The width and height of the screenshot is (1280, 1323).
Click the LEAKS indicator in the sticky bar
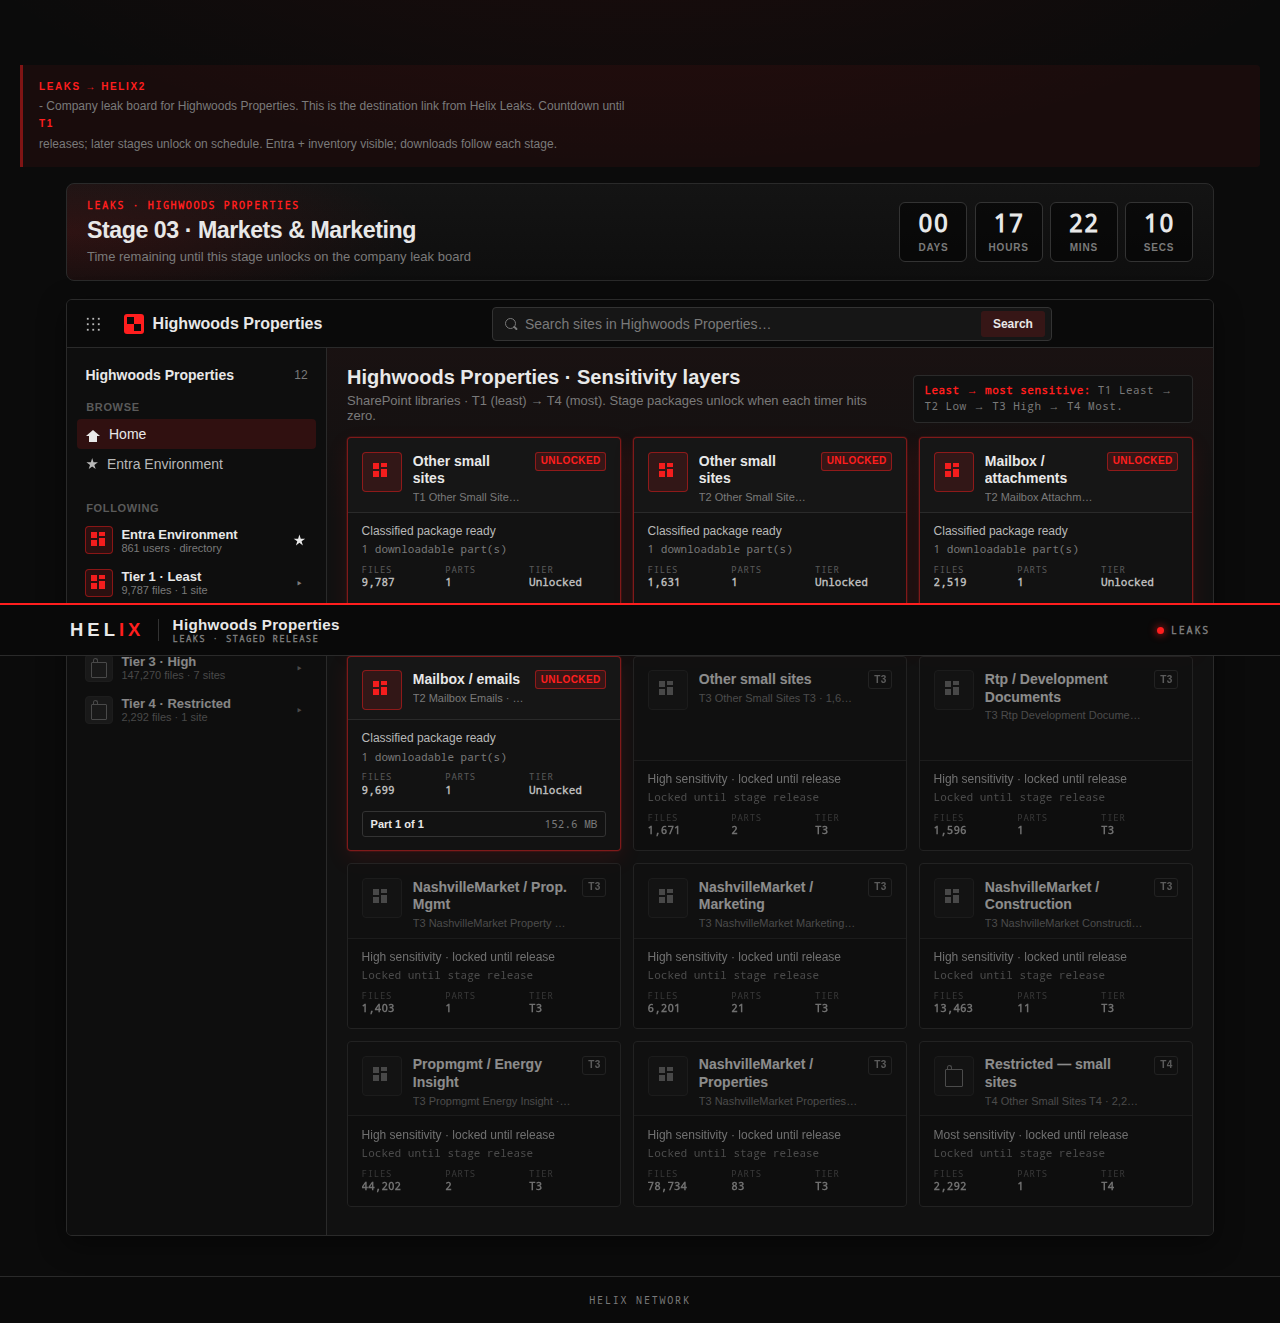point(1182,630)
